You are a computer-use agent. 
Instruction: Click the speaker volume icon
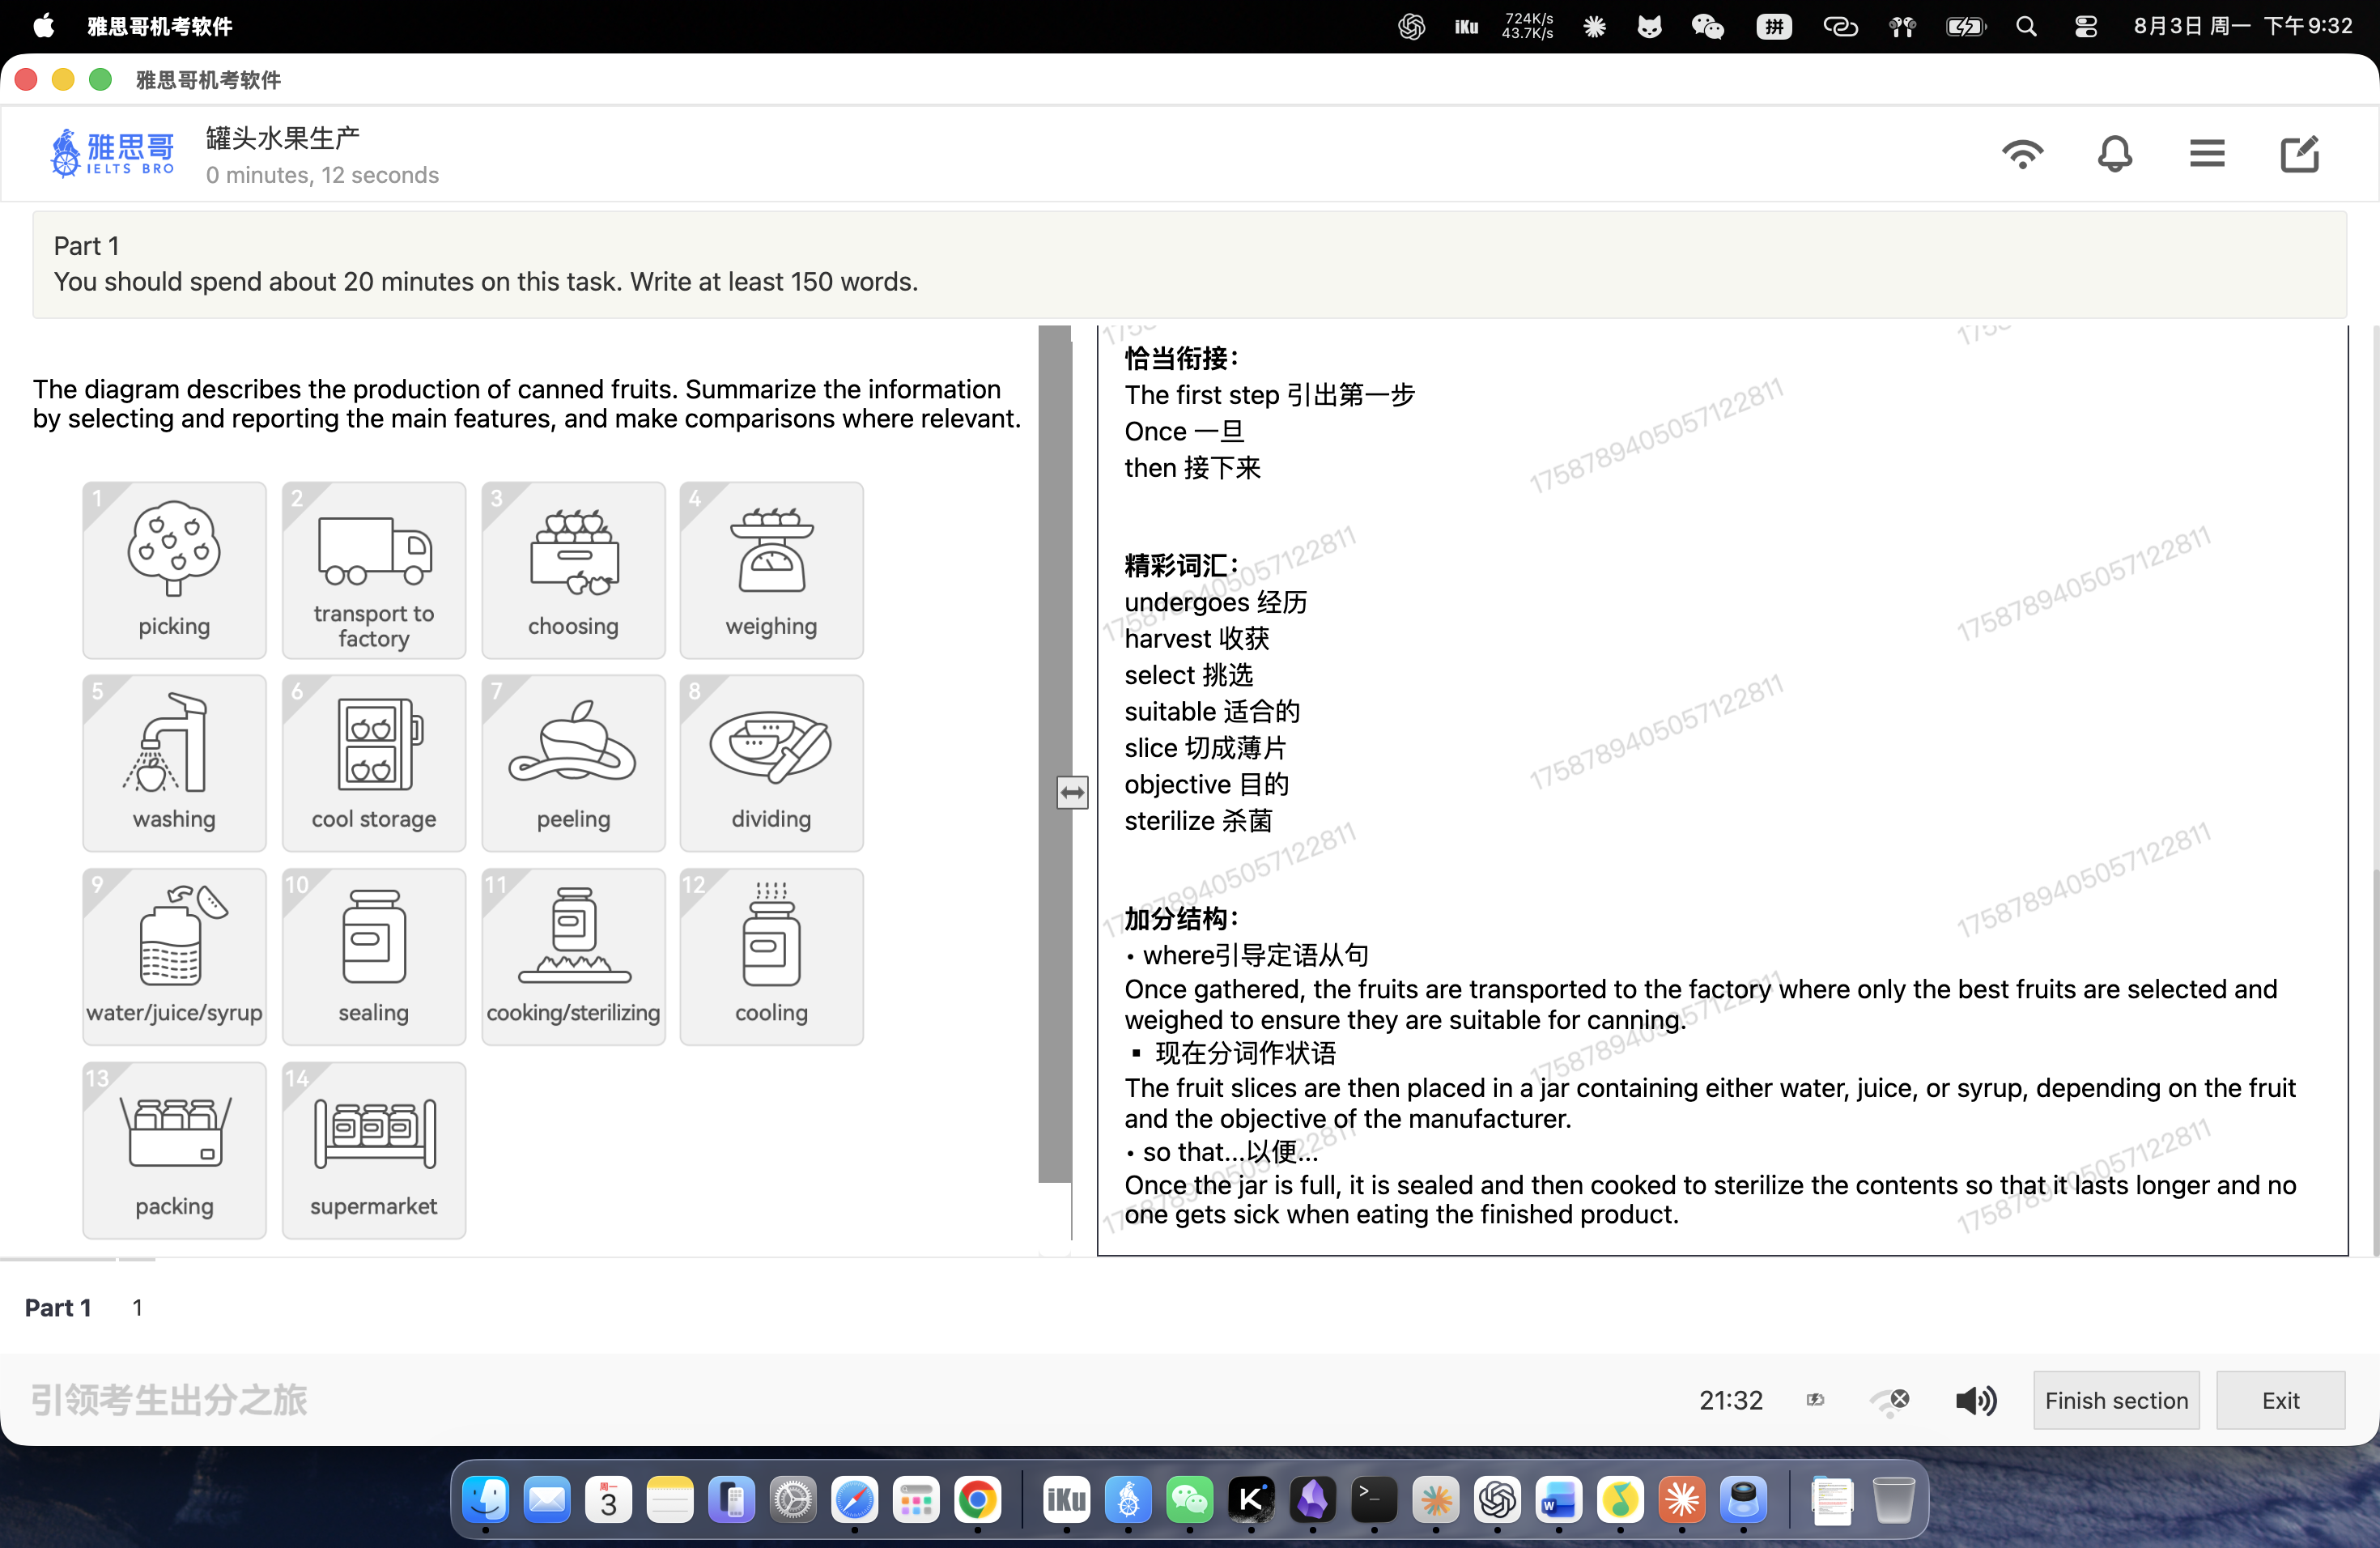coord(1976,1400)
